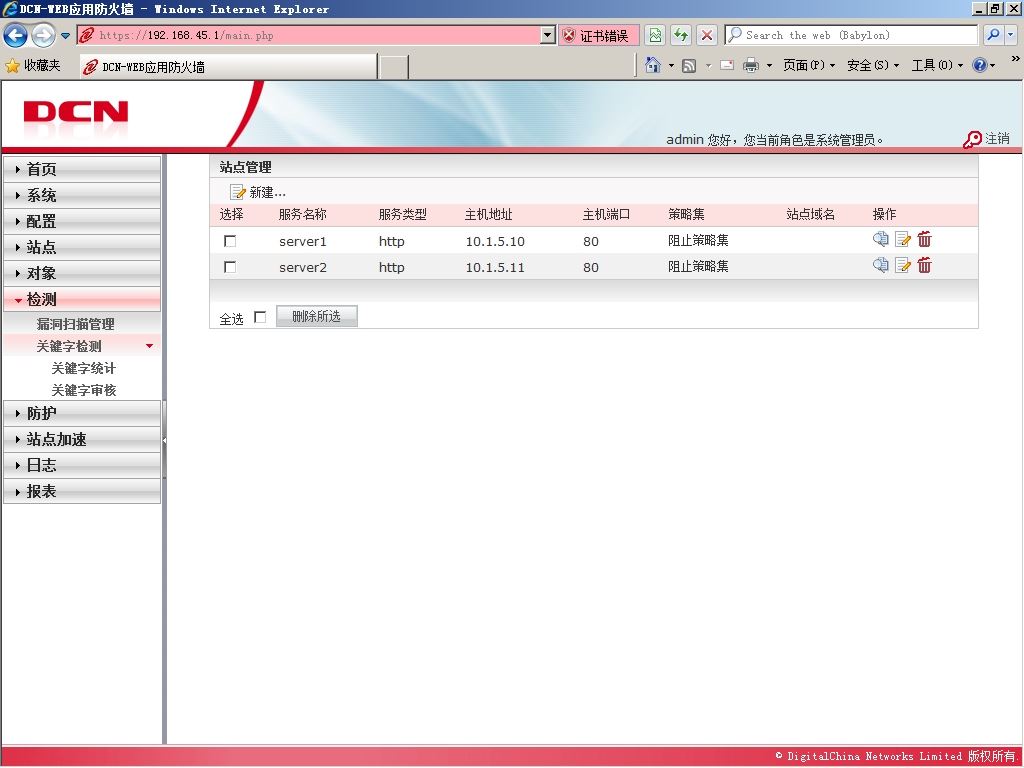Click the 删除所选 button
This screenshot has height=768, width=1024.
317,317
